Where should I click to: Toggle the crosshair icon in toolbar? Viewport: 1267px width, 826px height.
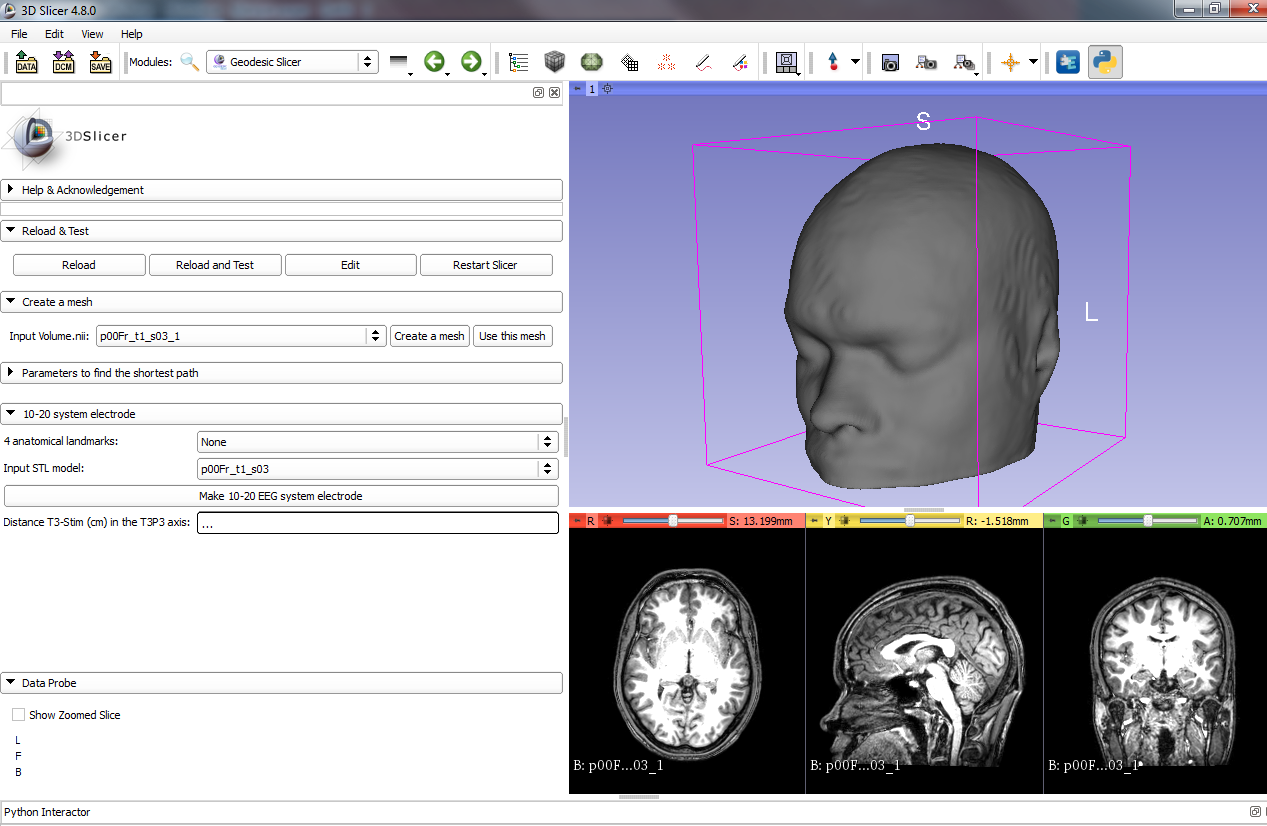pyautogui.click(x=1010, y=62)
